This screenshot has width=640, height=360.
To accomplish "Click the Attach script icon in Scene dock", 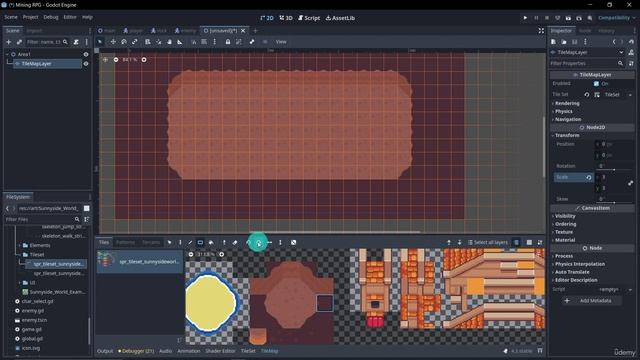I will pos(76,42).
